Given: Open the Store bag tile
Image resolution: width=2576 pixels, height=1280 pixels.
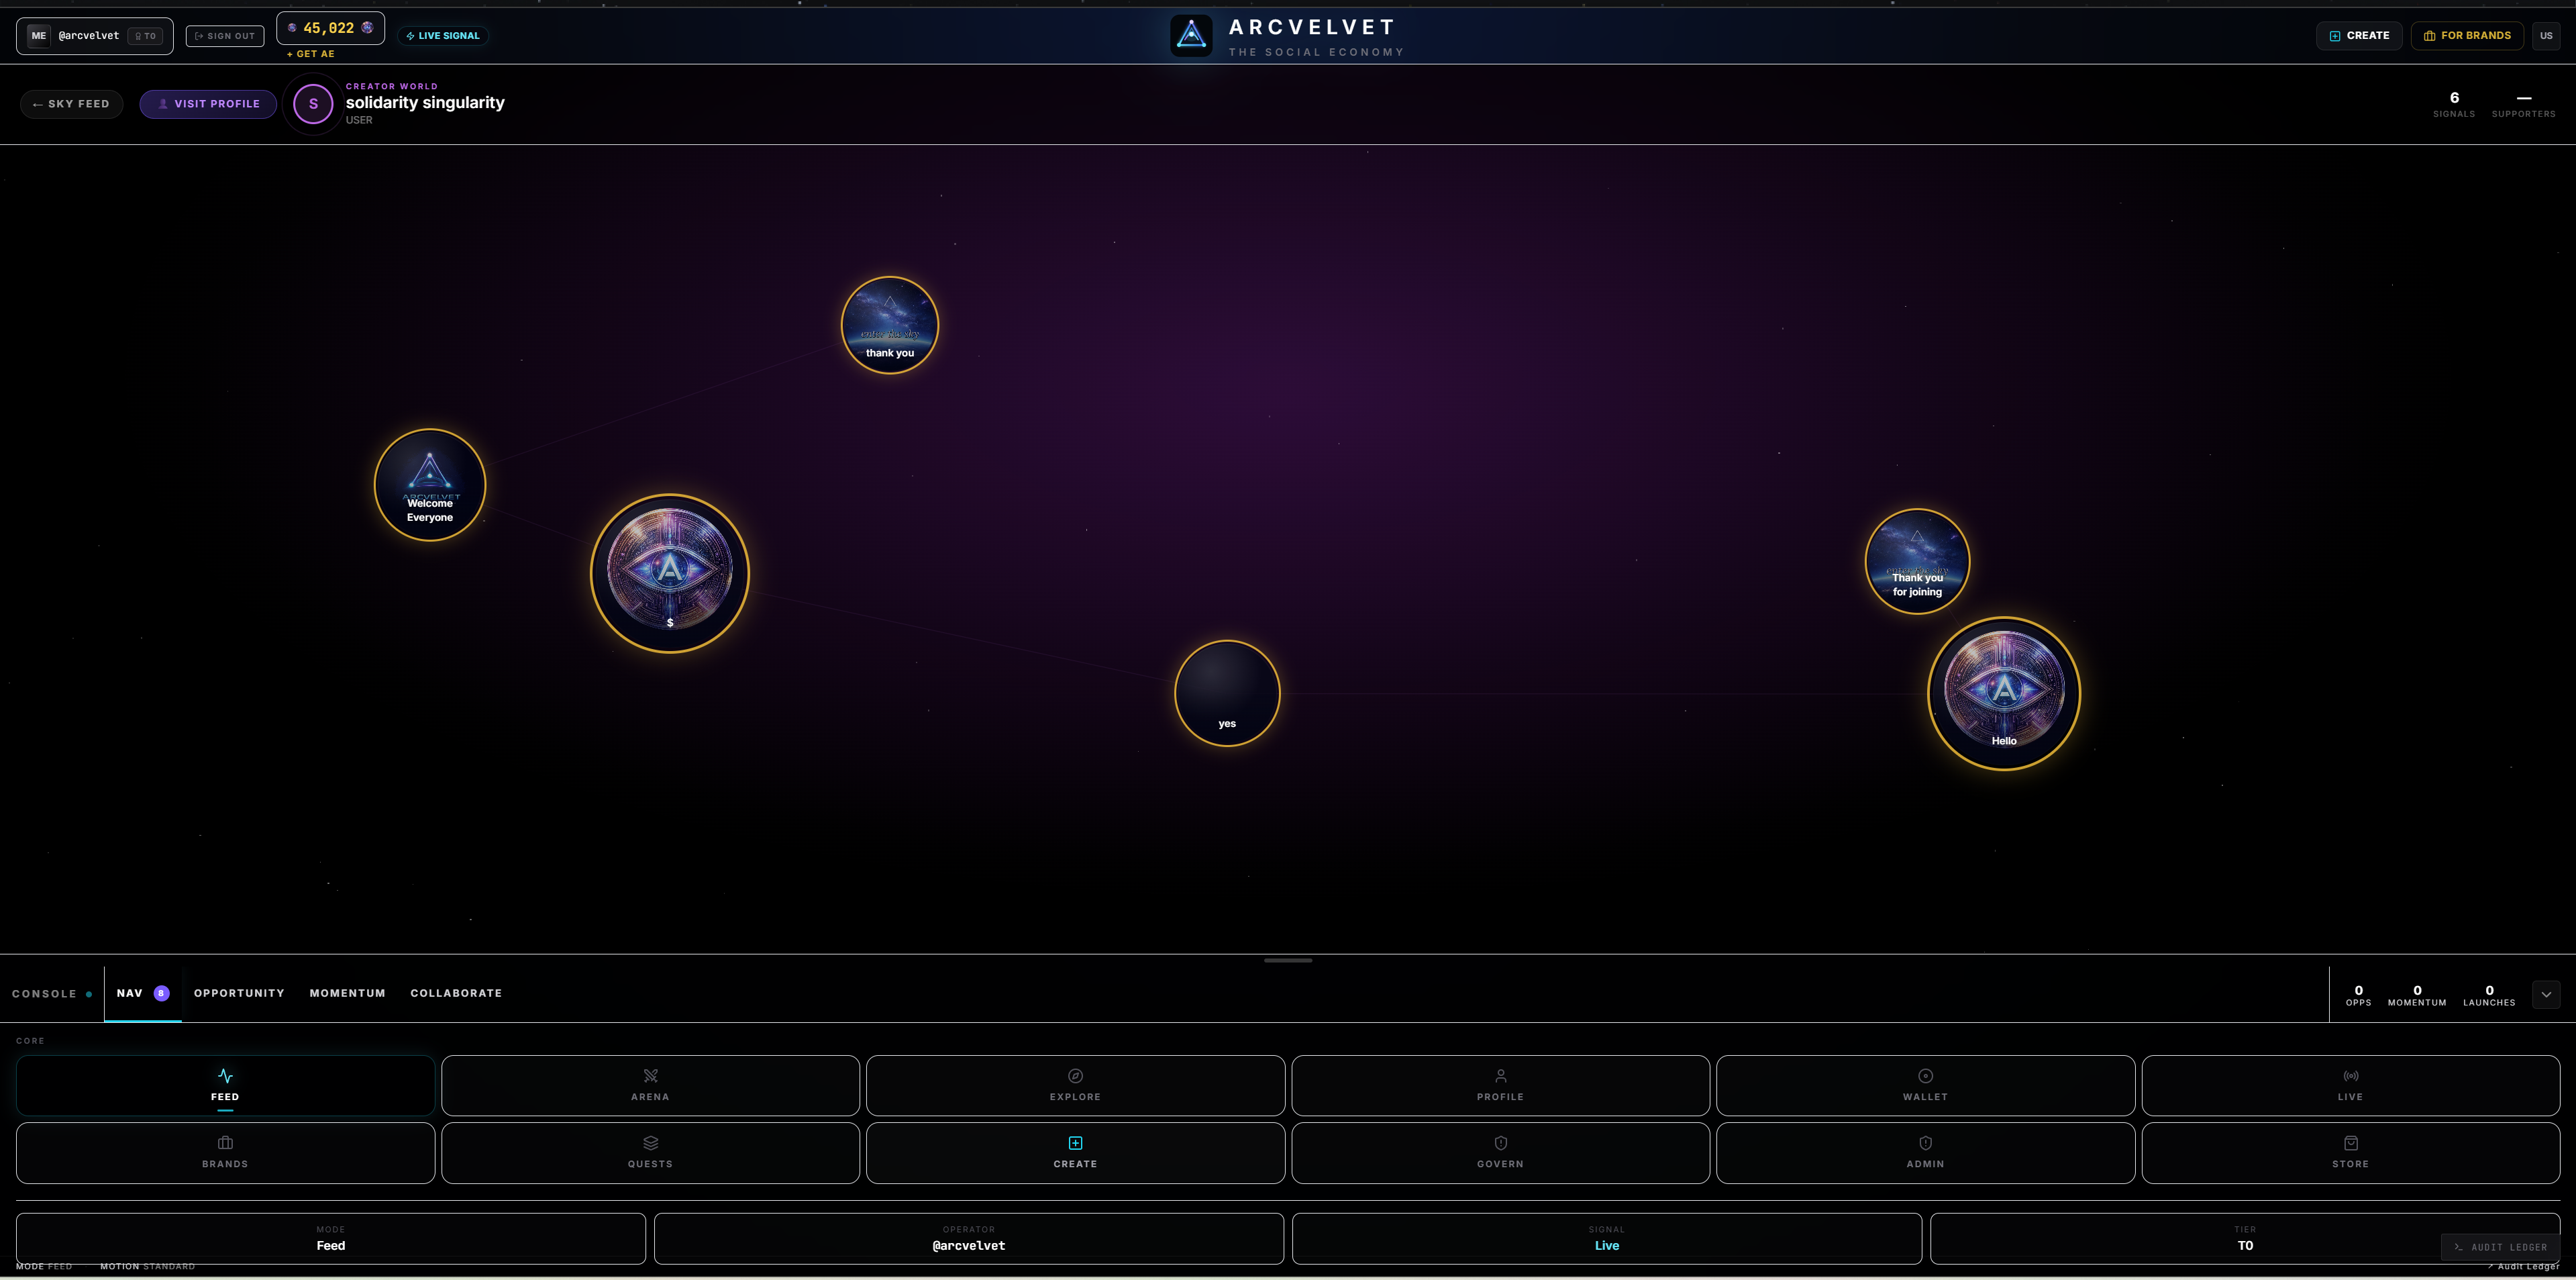Looking at the screenshot, I should click(x=2350, y=1152).
